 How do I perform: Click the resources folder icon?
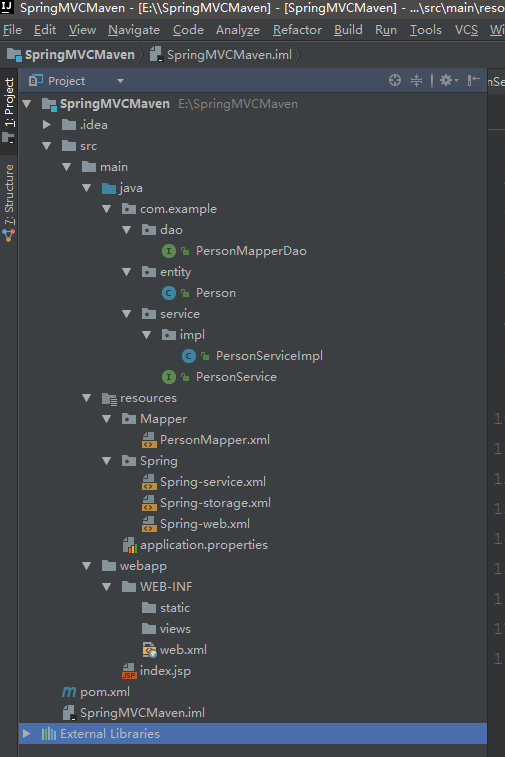click(x=109, y=398)
